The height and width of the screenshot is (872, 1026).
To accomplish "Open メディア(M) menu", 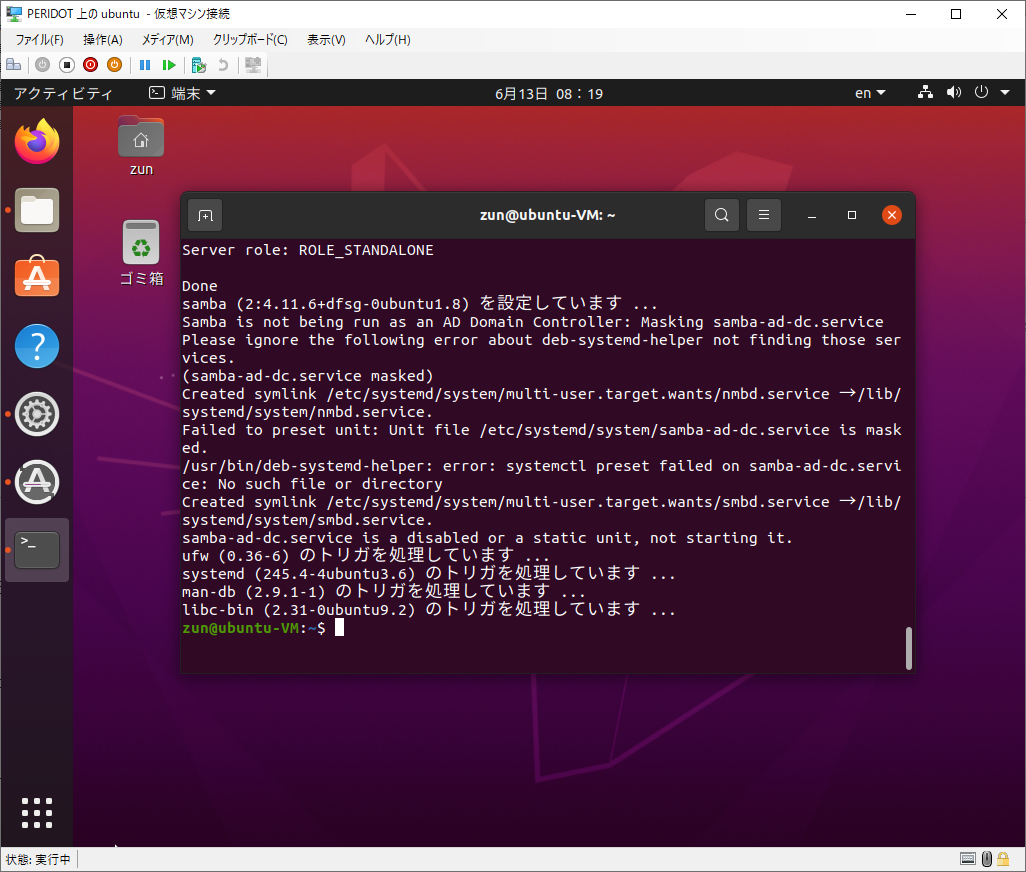I will [168, 40].
